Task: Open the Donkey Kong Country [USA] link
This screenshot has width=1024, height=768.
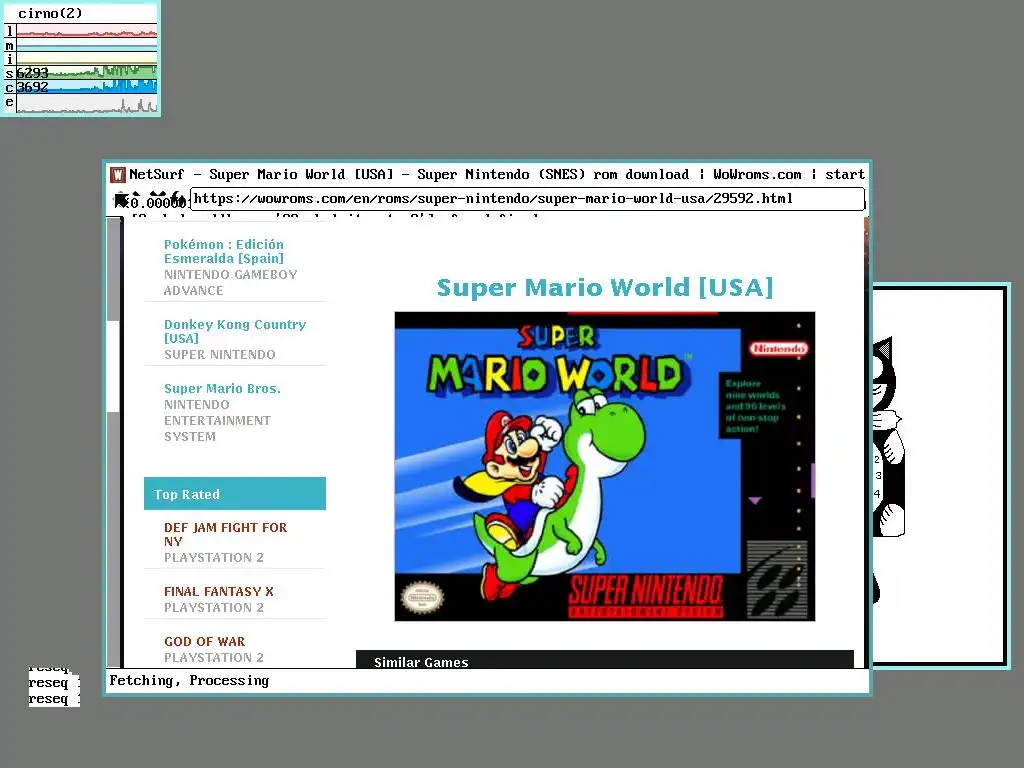Action: (234, 331)
